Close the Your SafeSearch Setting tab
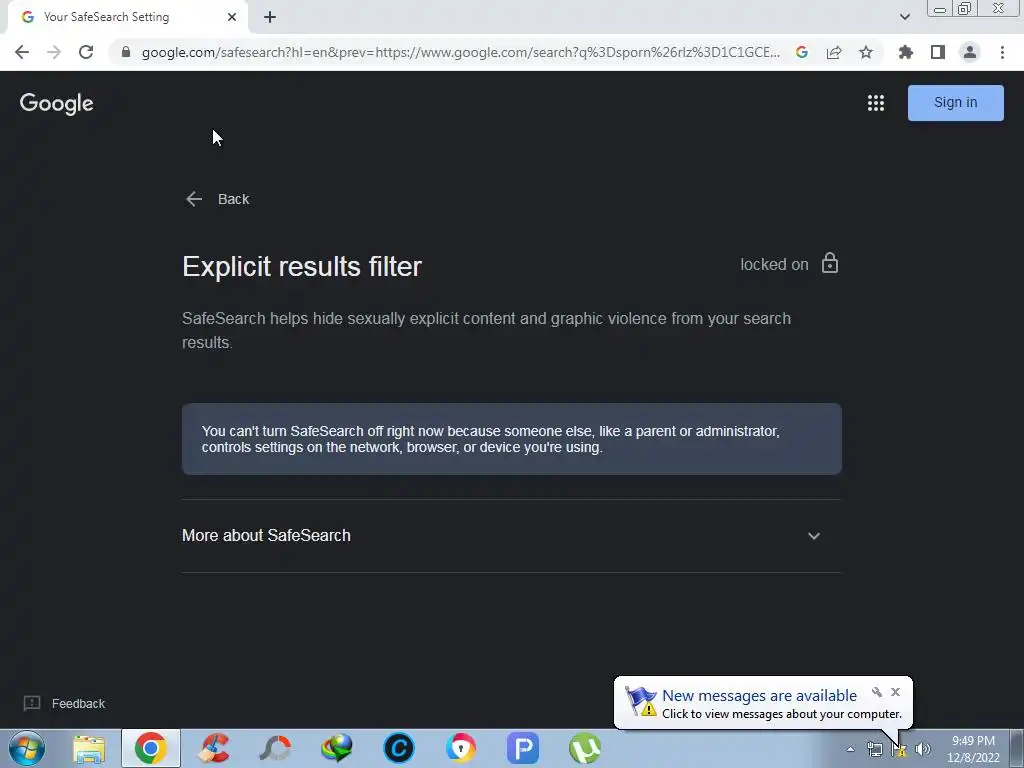Screen dimensions: 1024x768 (x=232, y=17)
